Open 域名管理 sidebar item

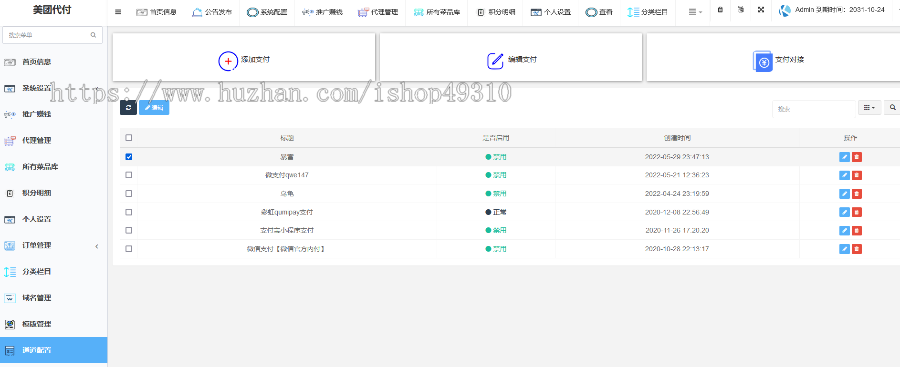(53, 298)
